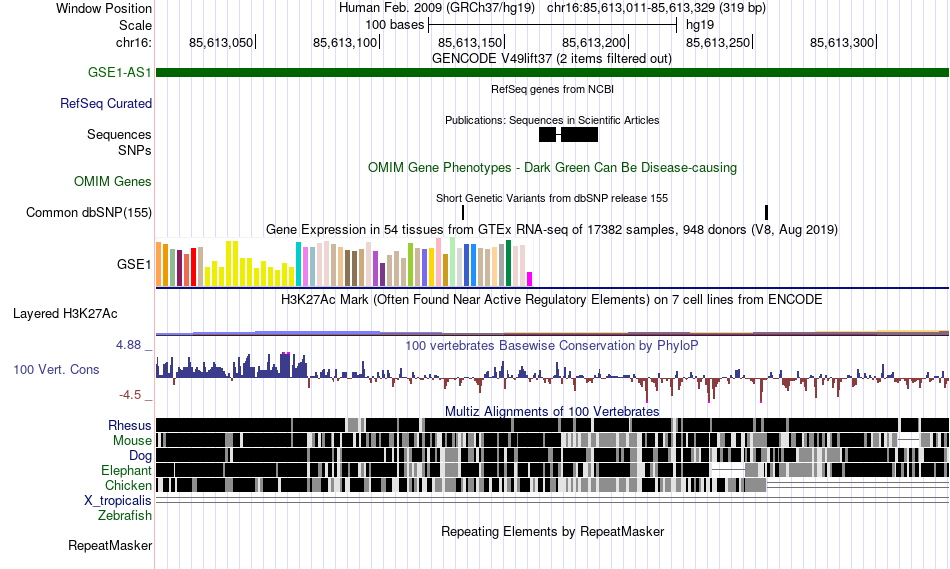Click 100 vertebrates Basewise Conservation by PhyloP title
This screenshot has width=950, height=569.
coord(552,345)
